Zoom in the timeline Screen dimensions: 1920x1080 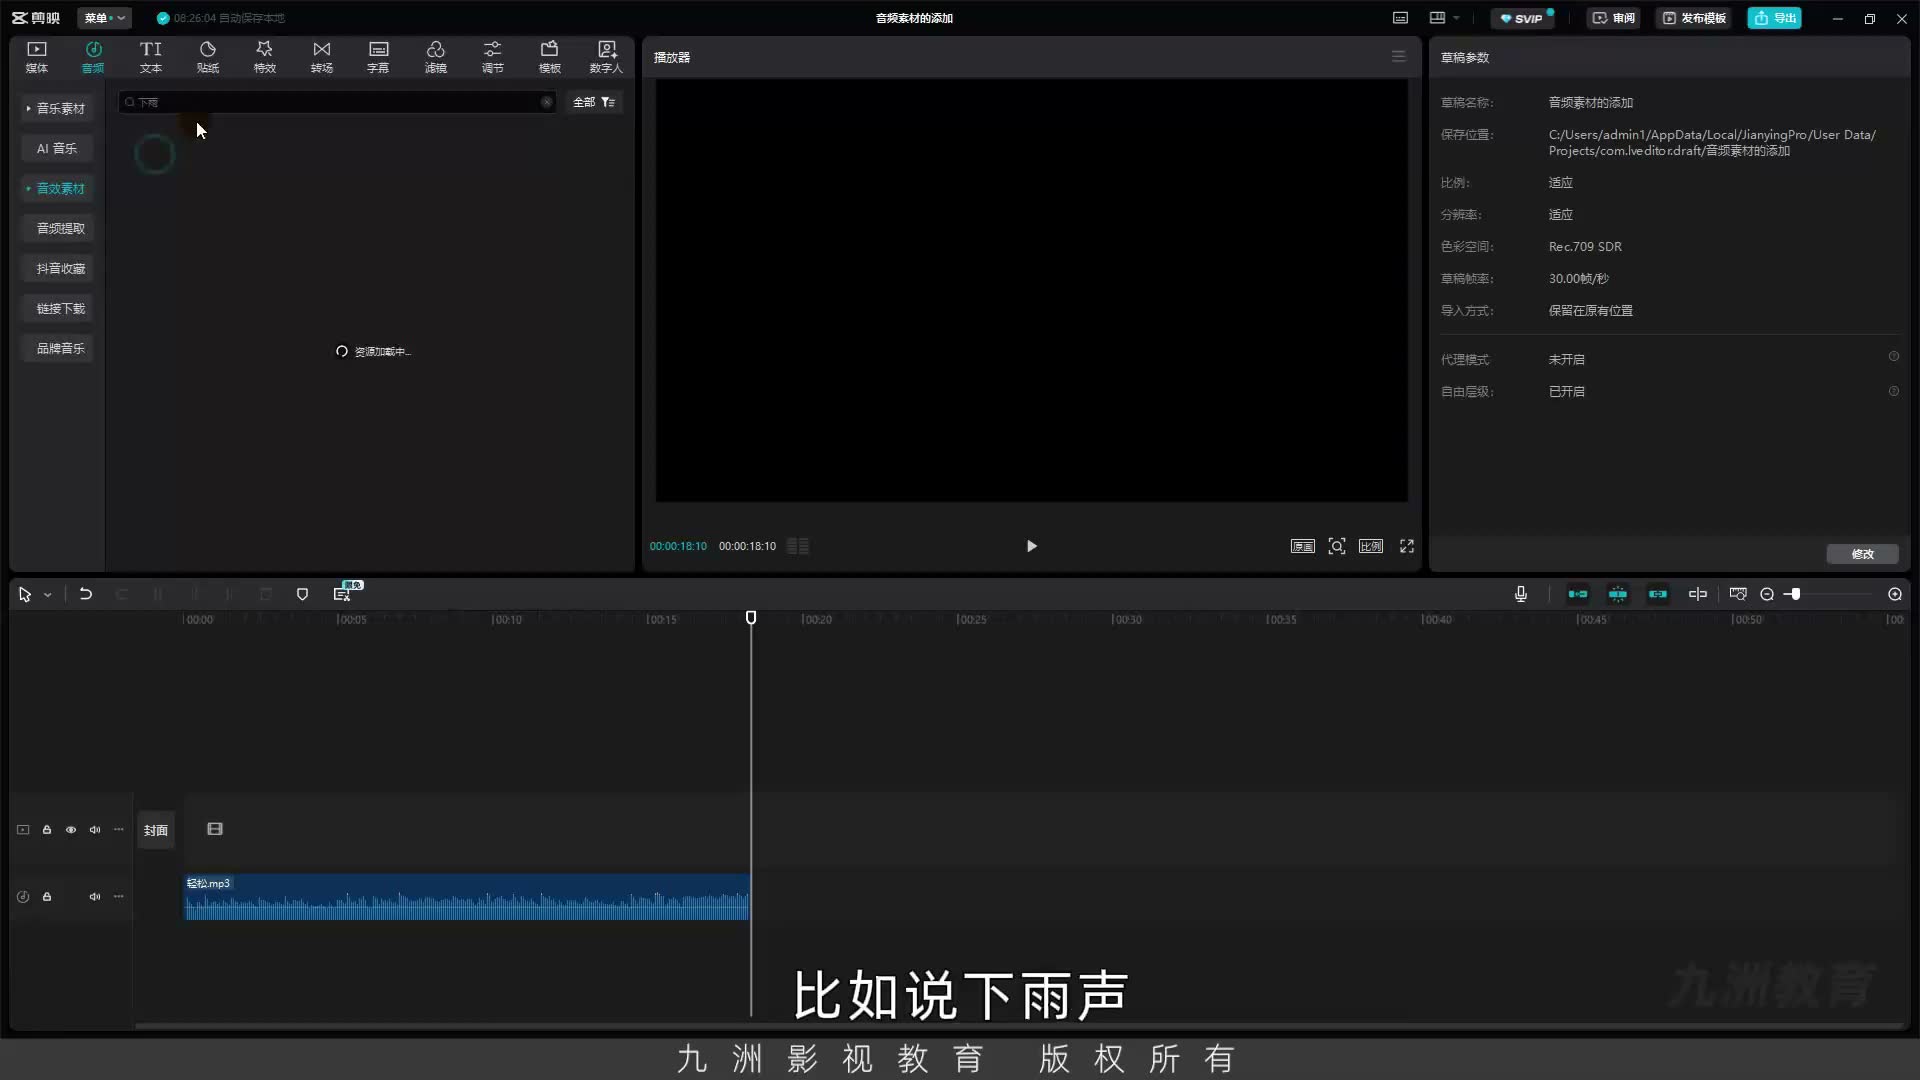click(1894, 594)
